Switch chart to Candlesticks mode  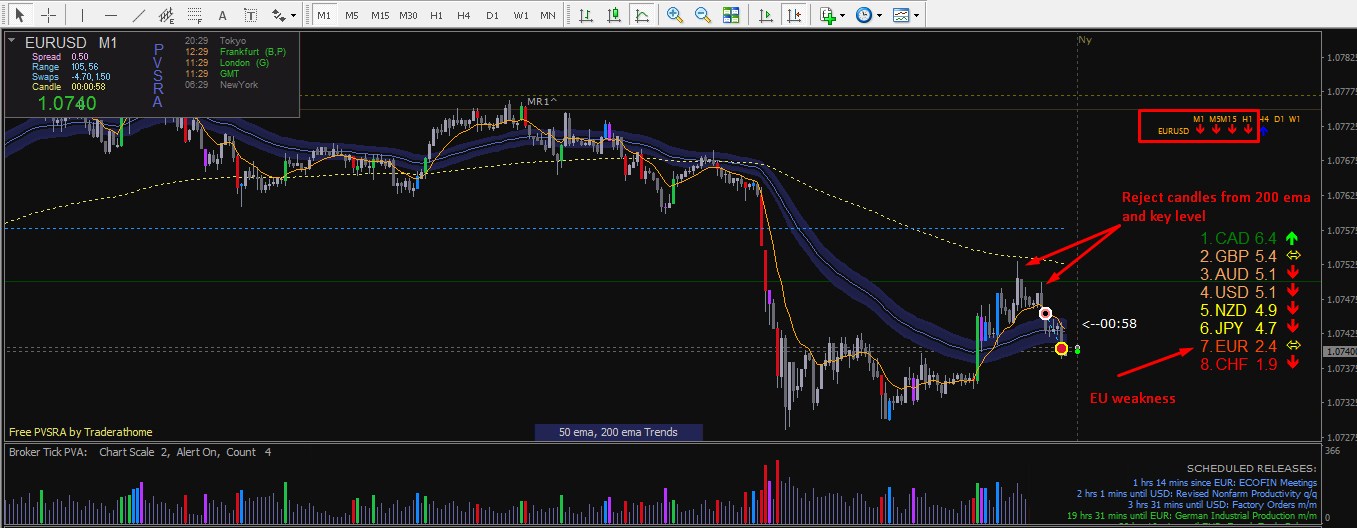coord(612,15)
